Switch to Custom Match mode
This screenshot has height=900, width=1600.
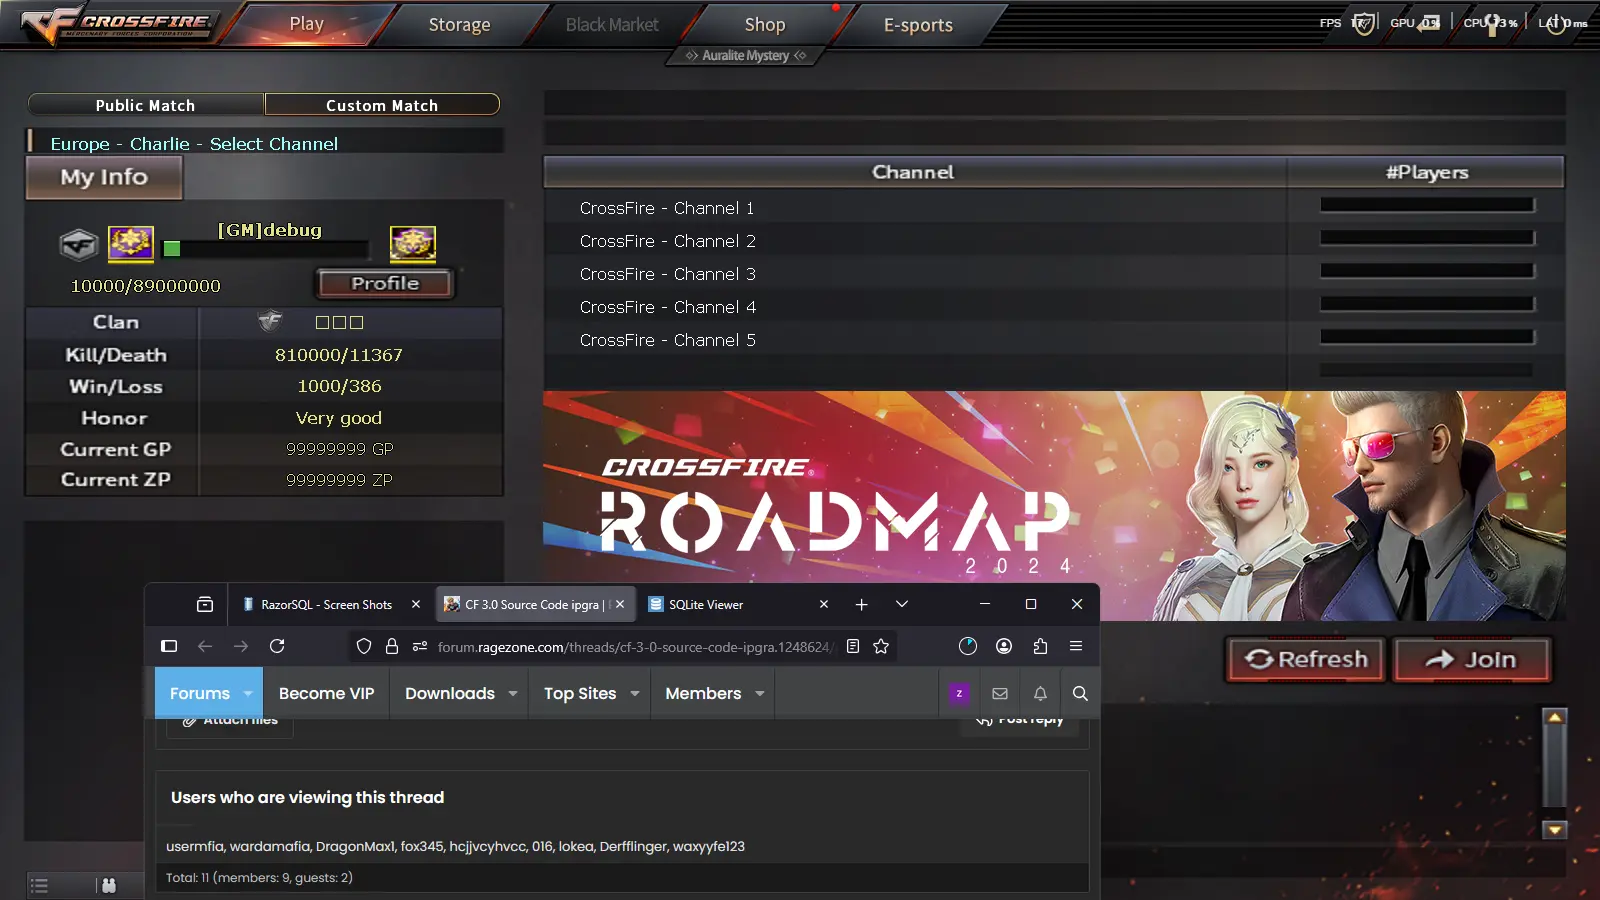[x=382, y=105]
